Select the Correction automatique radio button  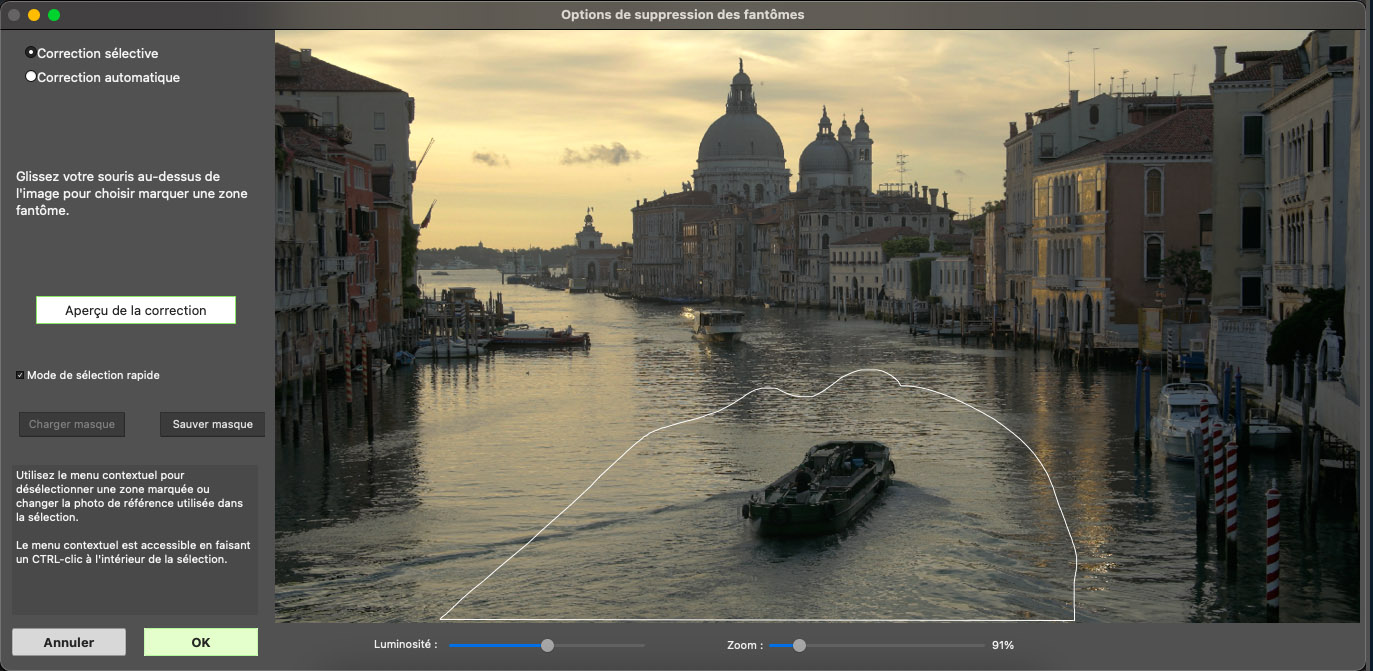pyautogui.click(x=31, y=76)
